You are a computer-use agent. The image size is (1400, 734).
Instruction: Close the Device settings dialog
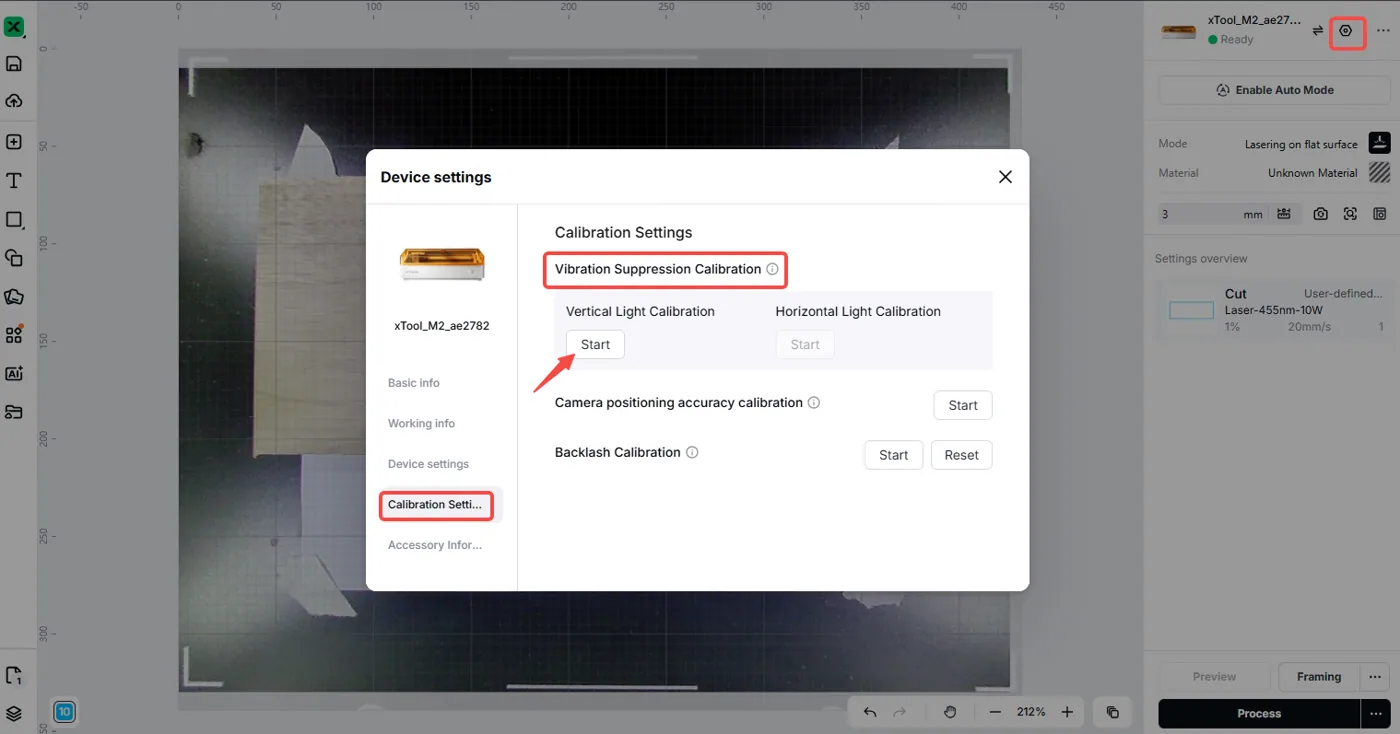(1006, 177)
